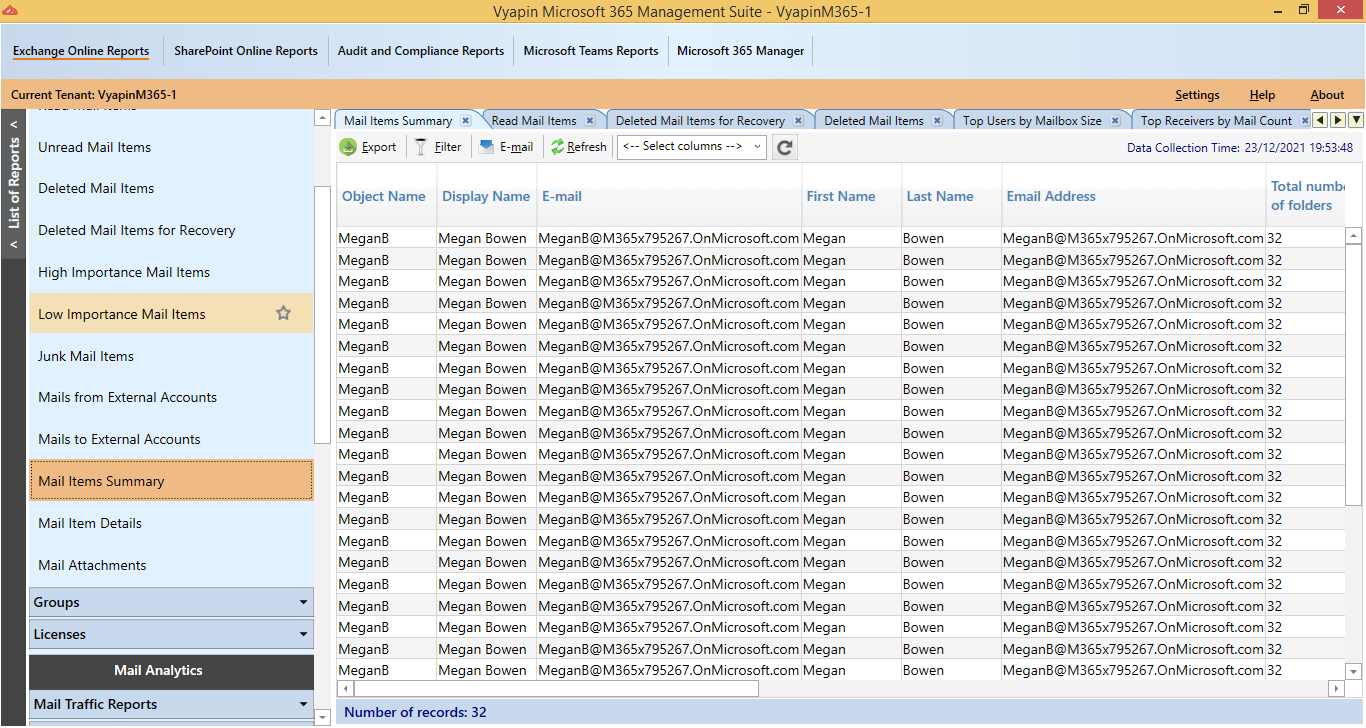Click the gray reload button beside Select columns

click(785, 147)
